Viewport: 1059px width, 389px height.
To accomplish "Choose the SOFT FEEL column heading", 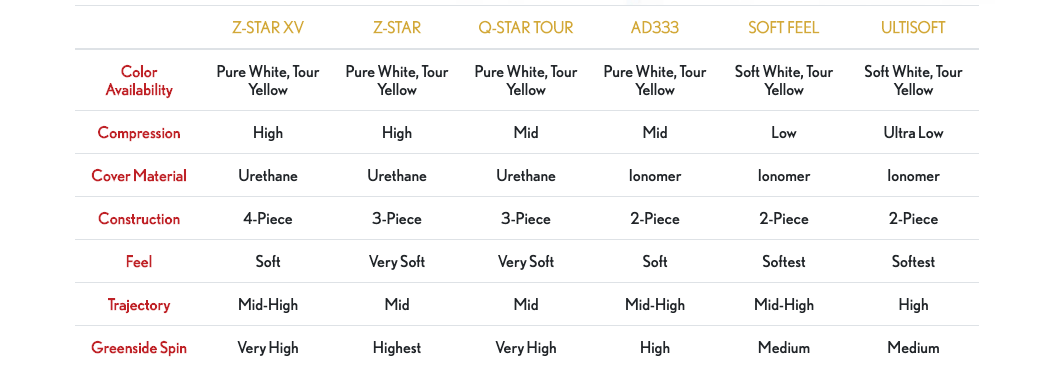I will [783, 28].
